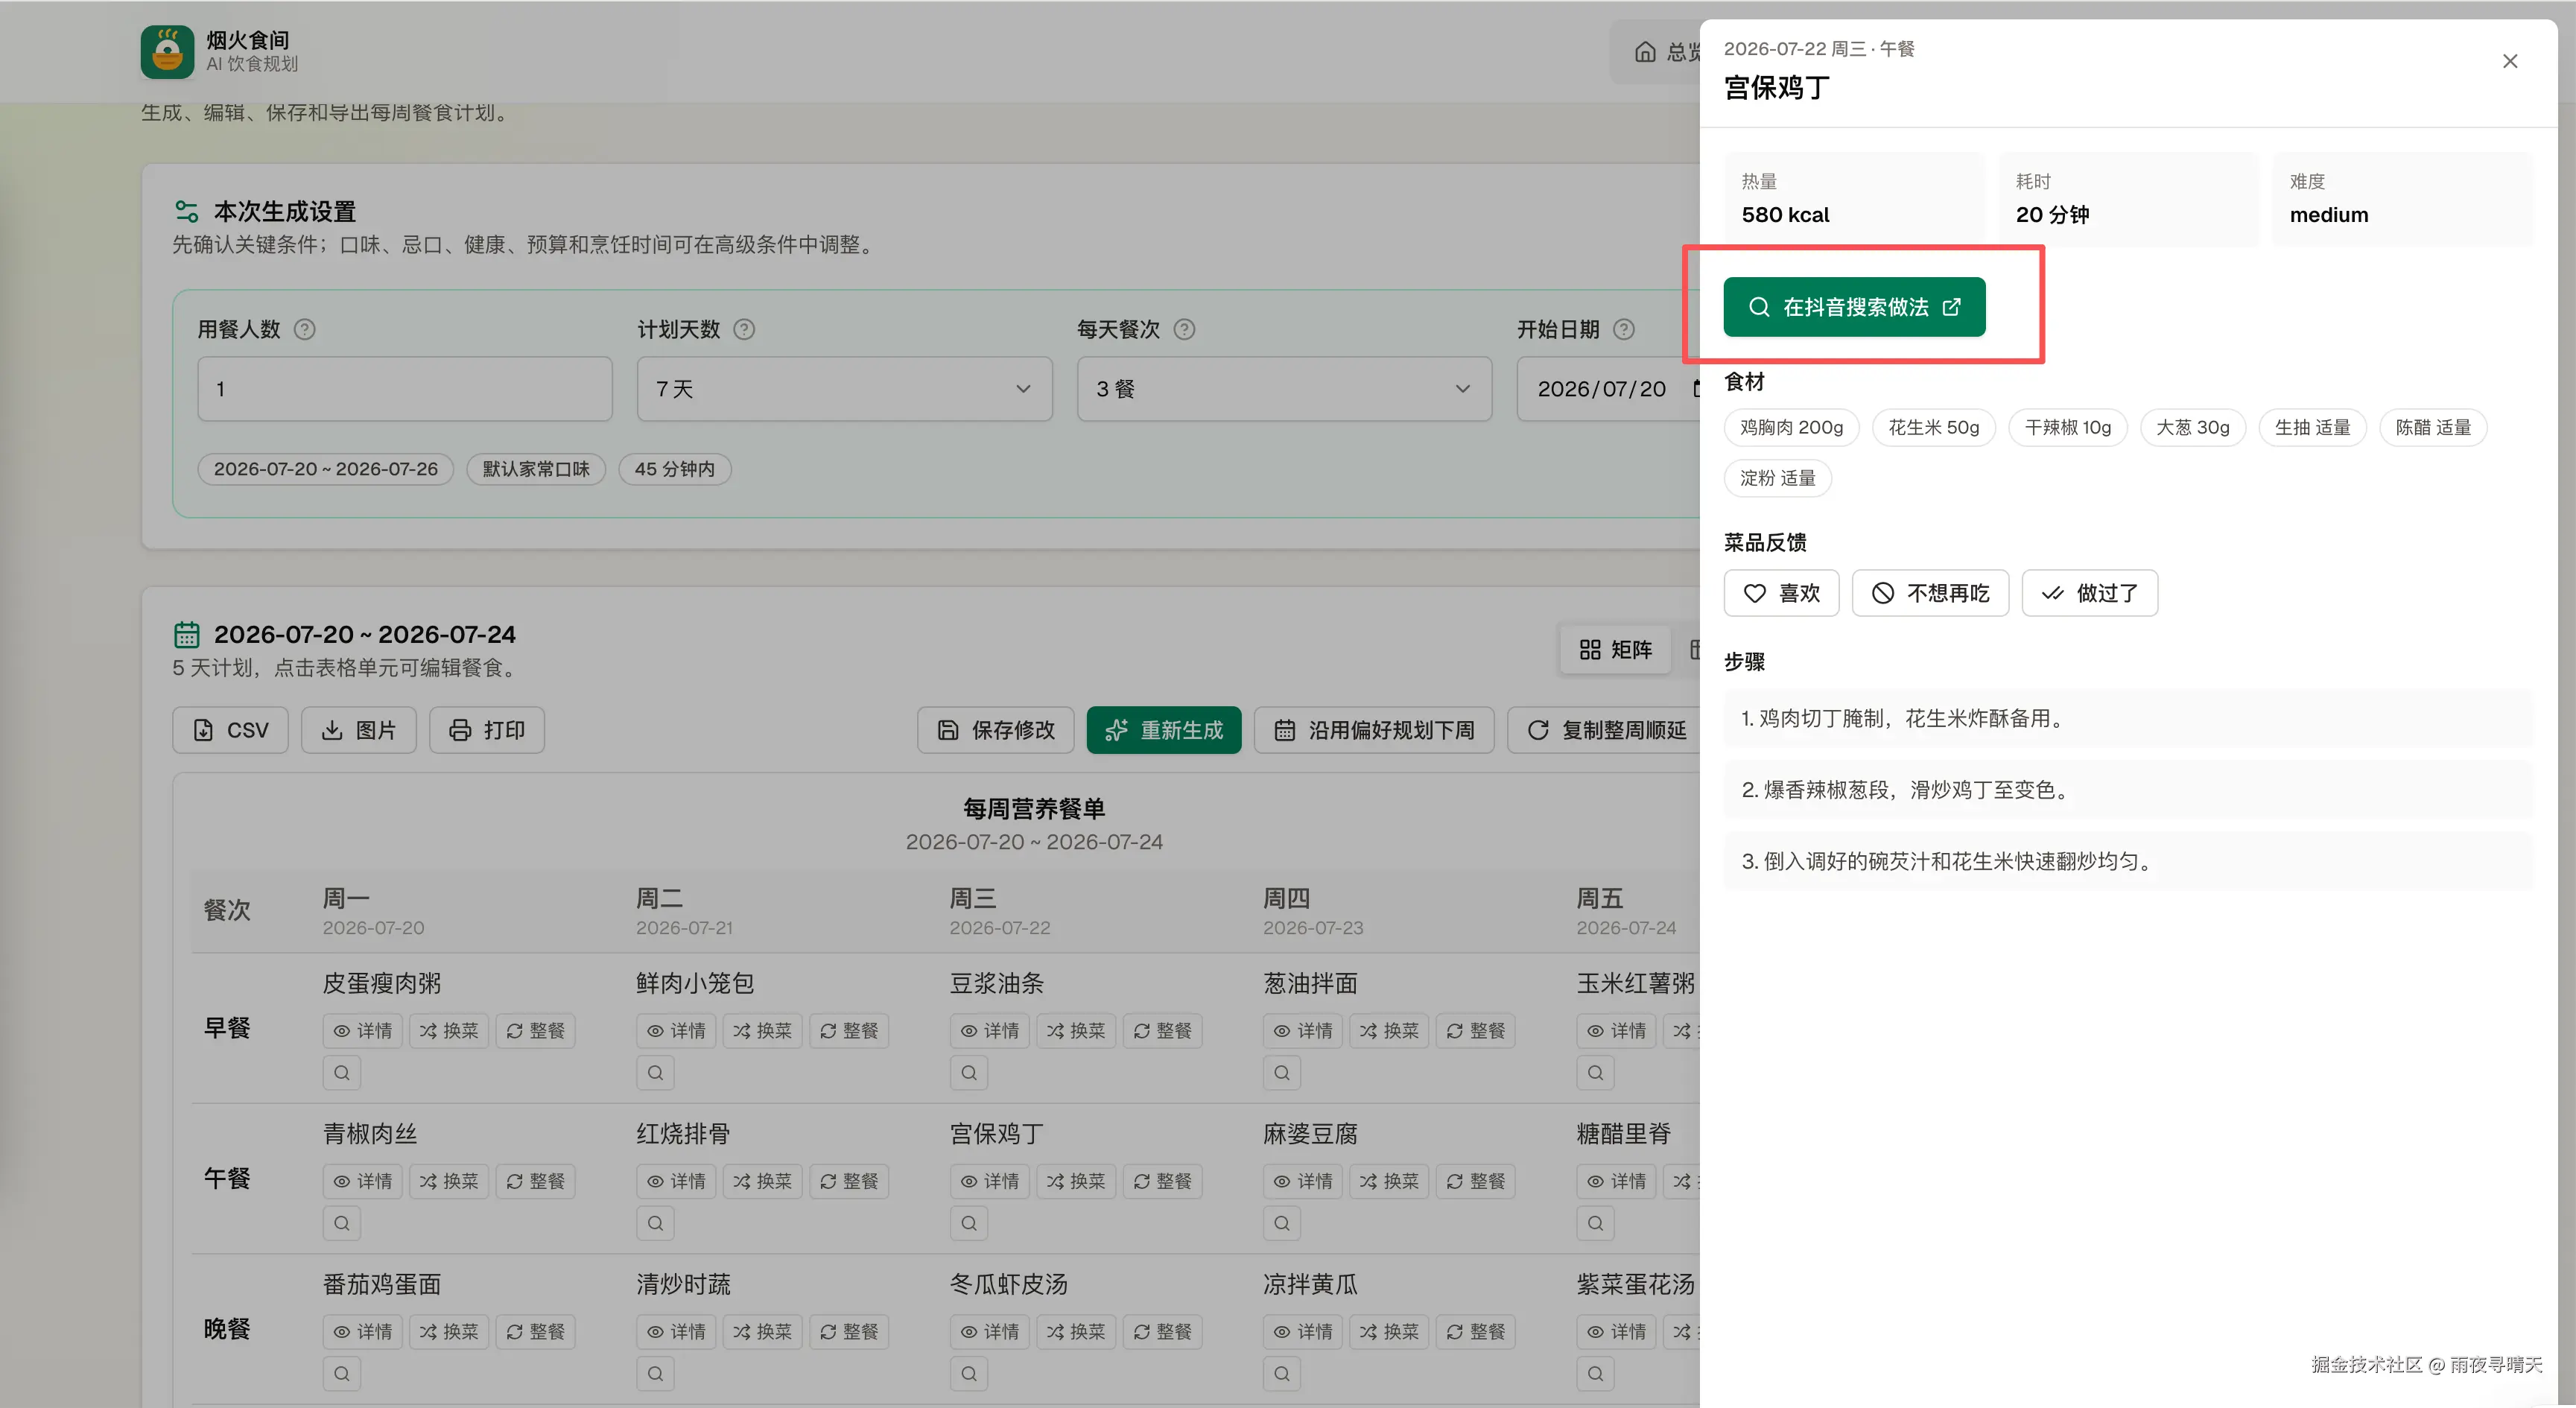The image size is (2576, 1408).
Task: View 详情 for 紫菜蛋花汤
Action: 1617,1332
